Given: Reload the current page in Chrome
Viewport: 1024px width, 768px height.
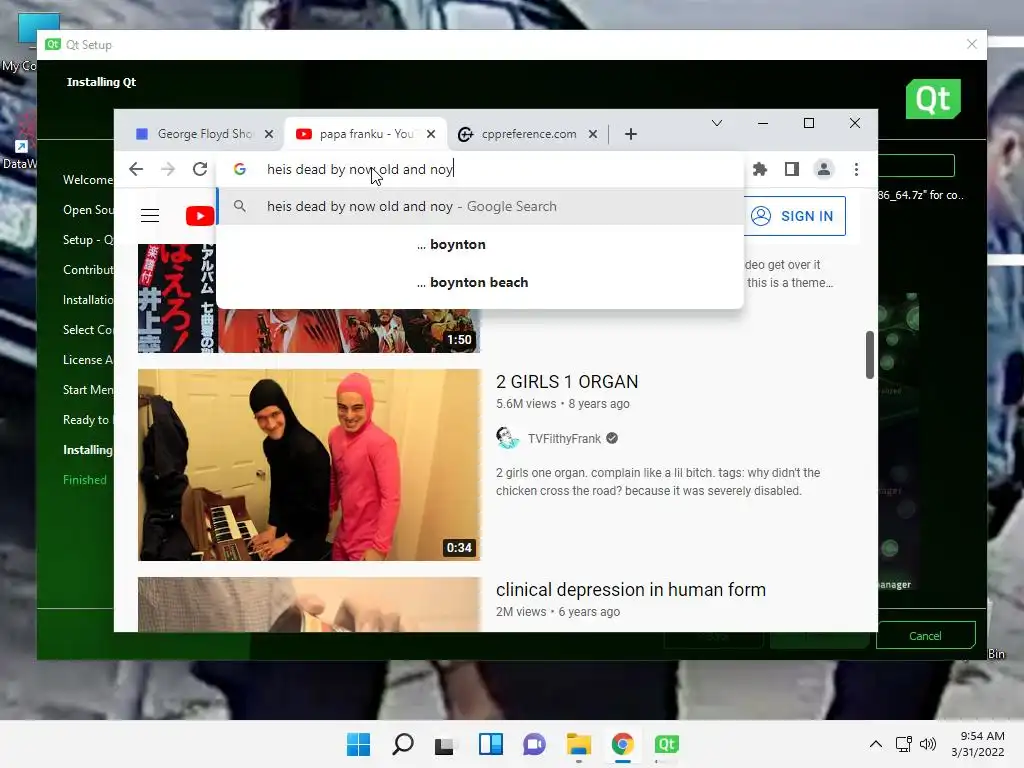Looking at the screenshot, I should point(200,170).
